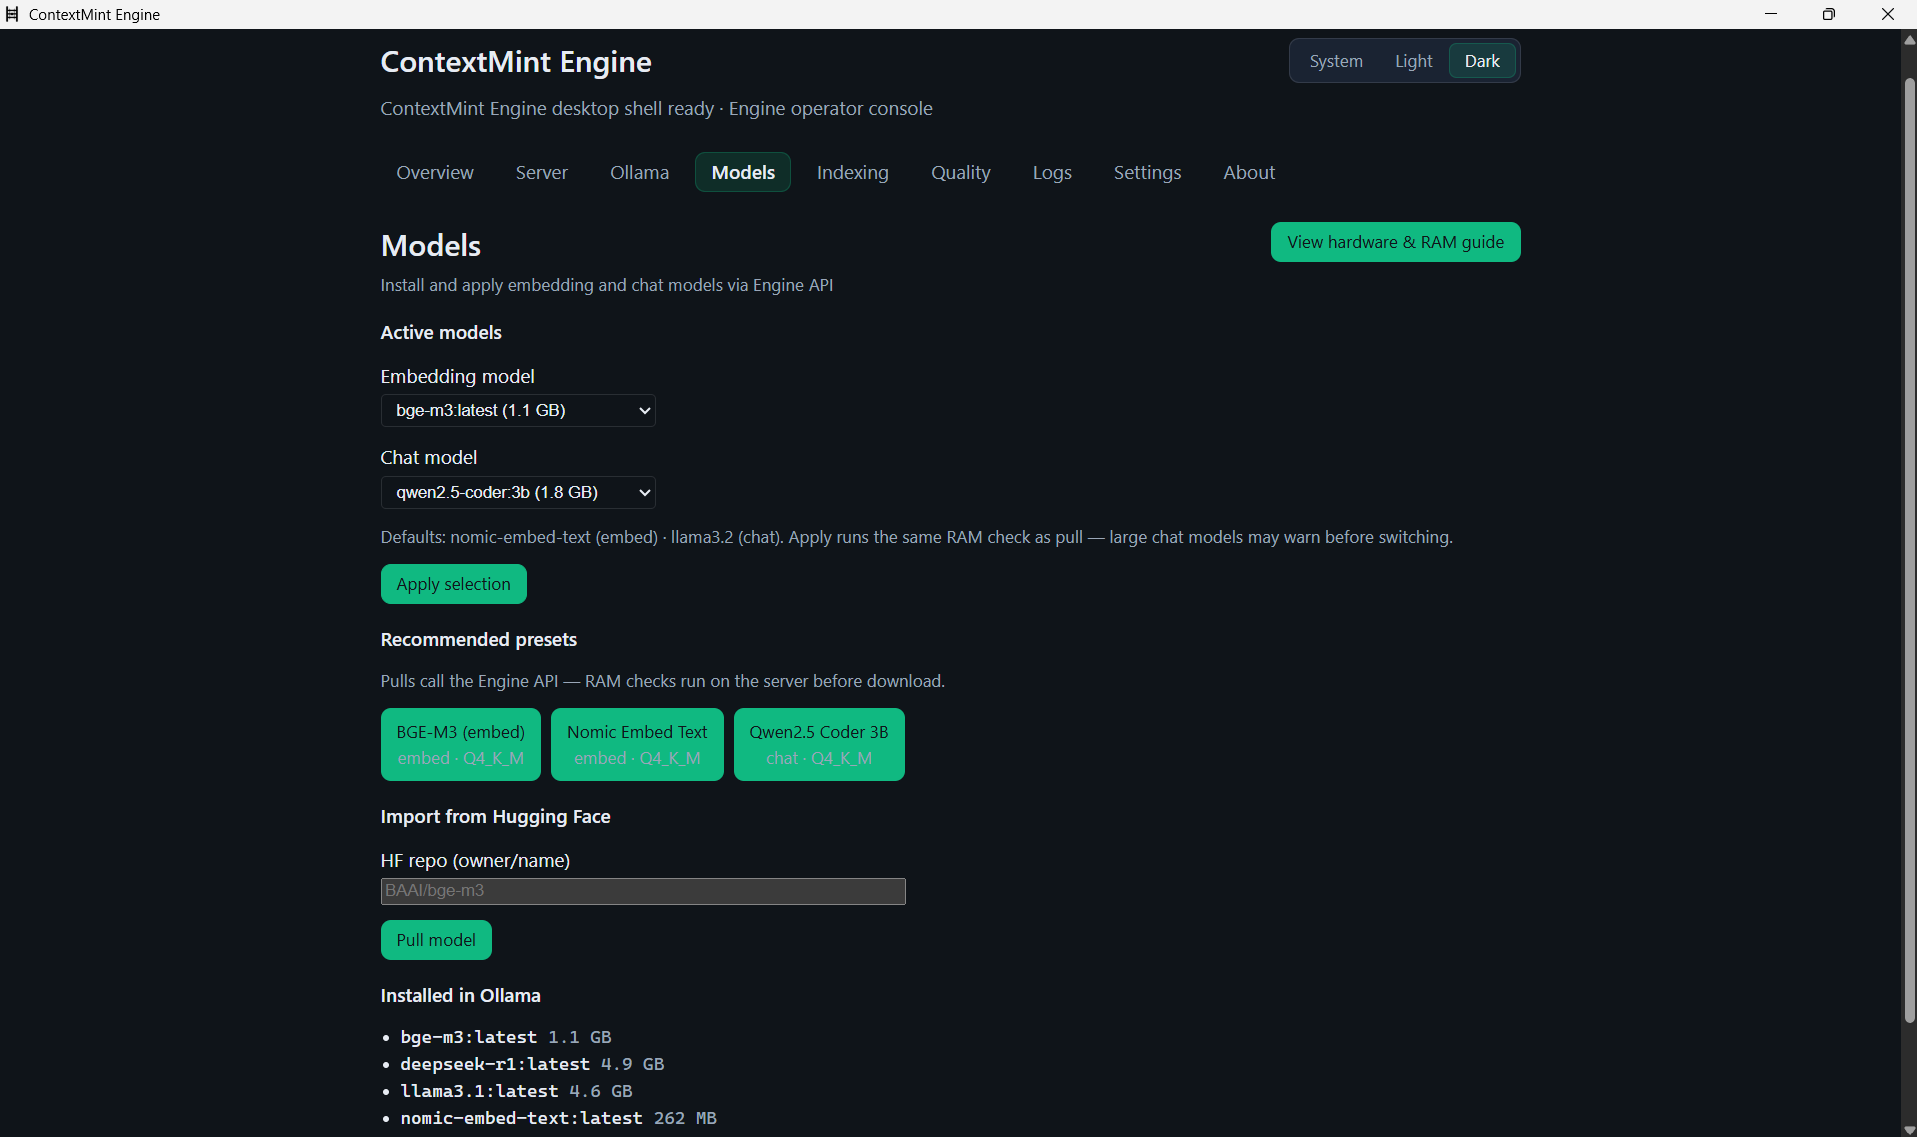Pull the BGE-M3 (embed) preset
Image resolution: width=1917 pixels, height=1137 pixels.
click(460, 744)
